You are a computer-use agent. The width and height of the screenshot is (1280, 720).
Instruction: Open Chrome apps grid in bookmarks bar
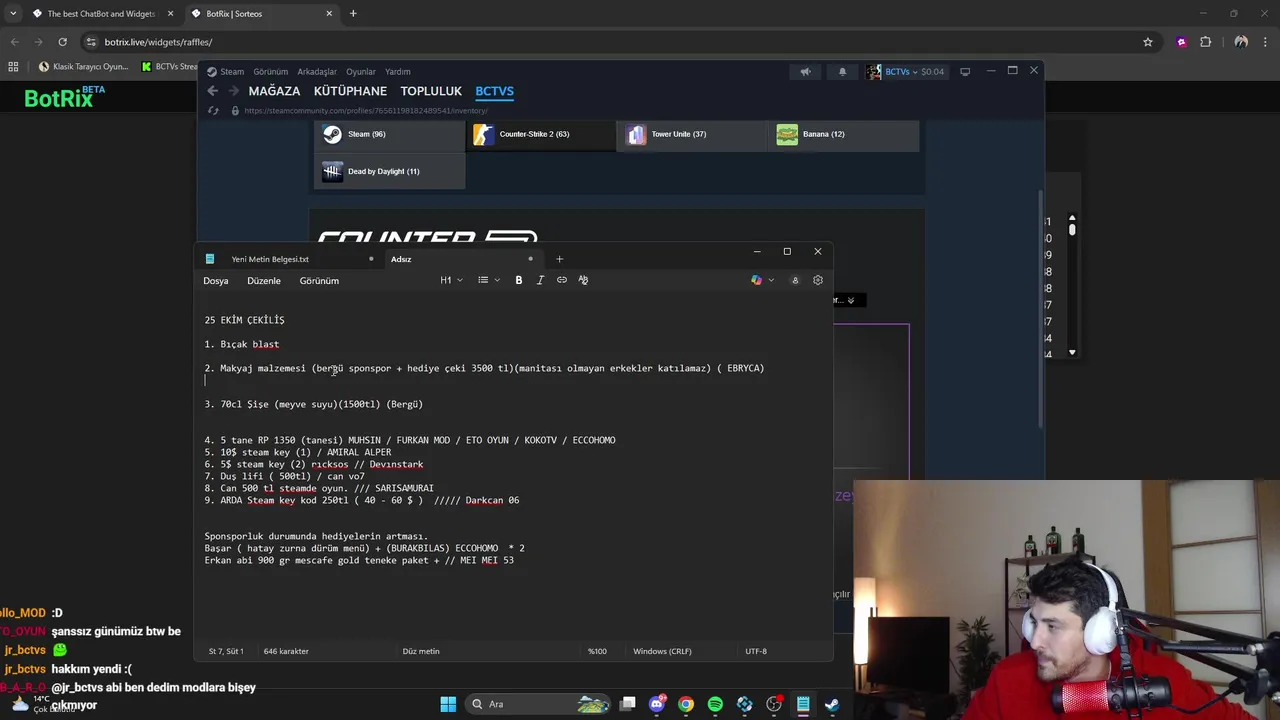point(13,67)
